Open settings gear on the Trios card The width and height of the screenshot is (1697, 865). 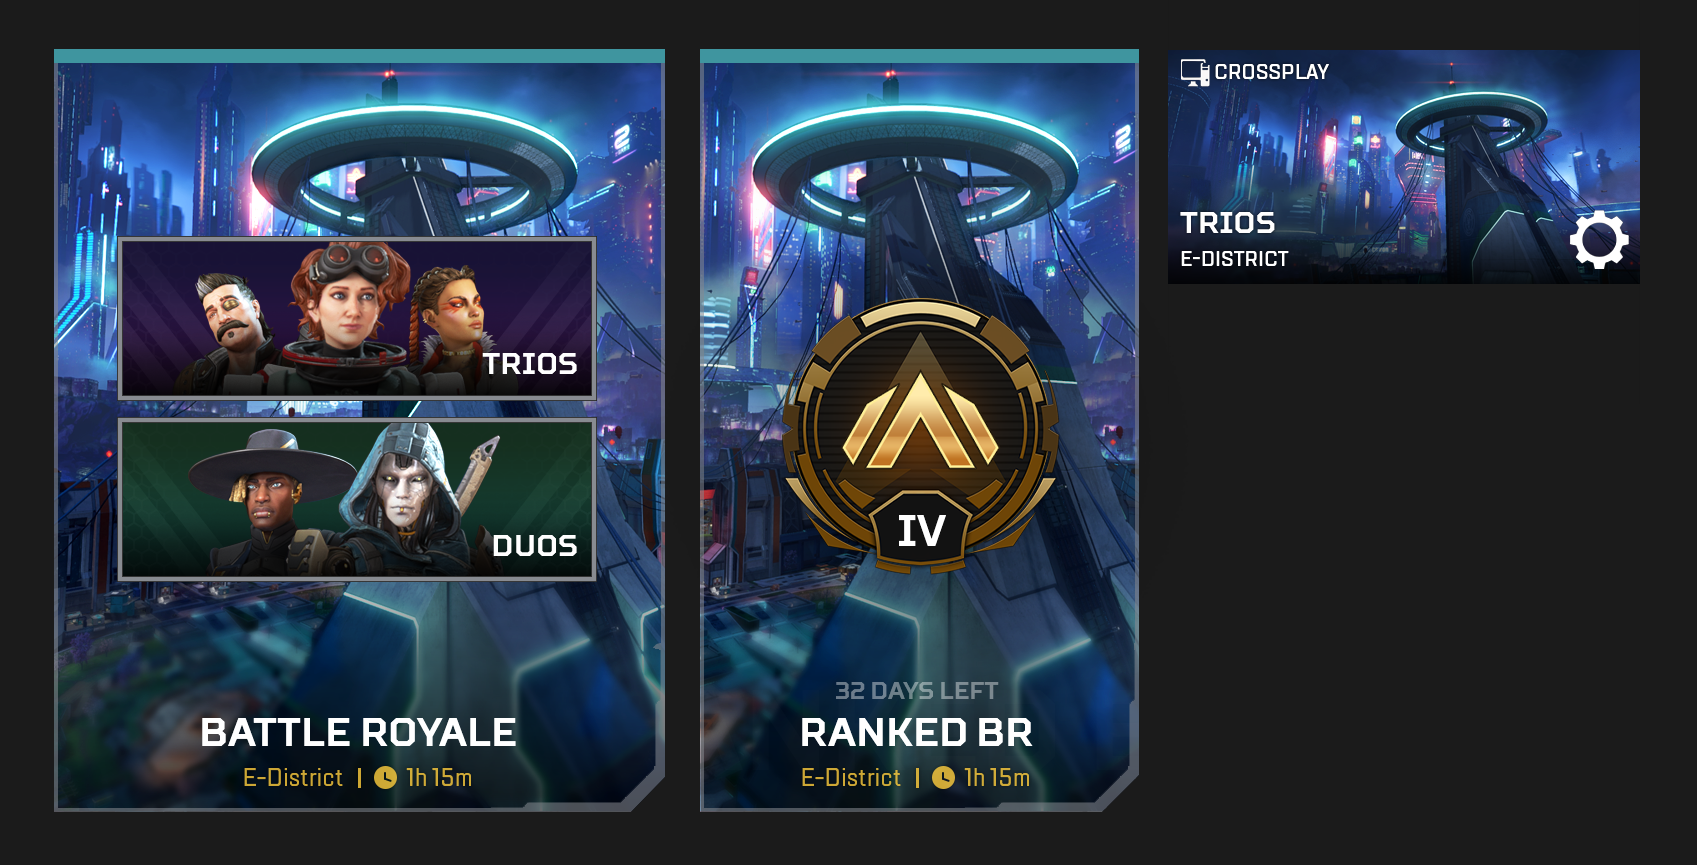[x=1599, y=240]
